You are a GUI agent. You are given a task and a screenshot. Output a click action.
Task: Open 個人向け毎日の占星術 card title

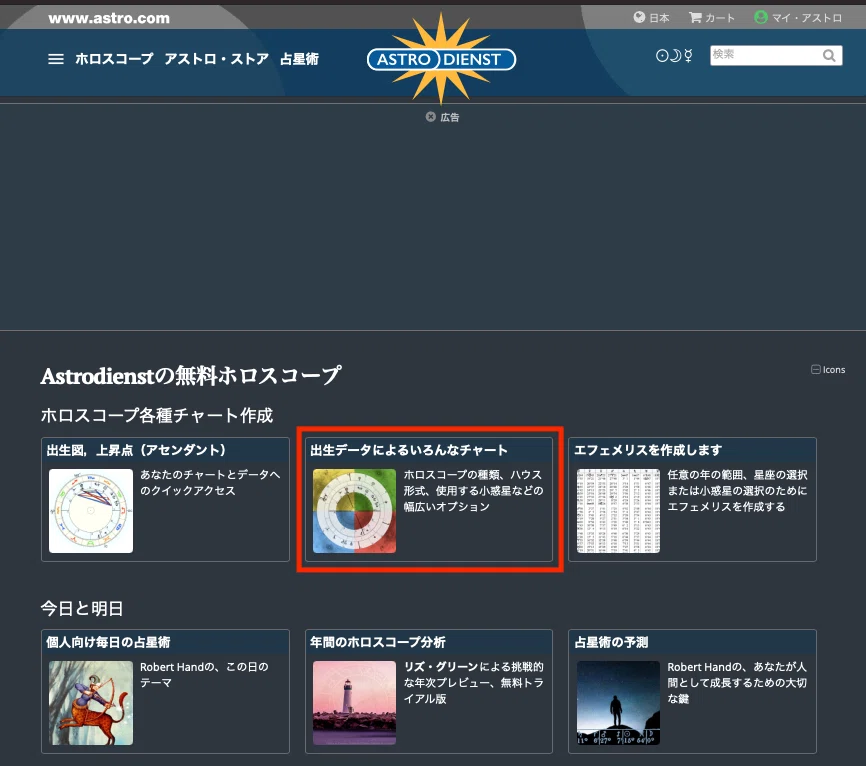point(108,642)
